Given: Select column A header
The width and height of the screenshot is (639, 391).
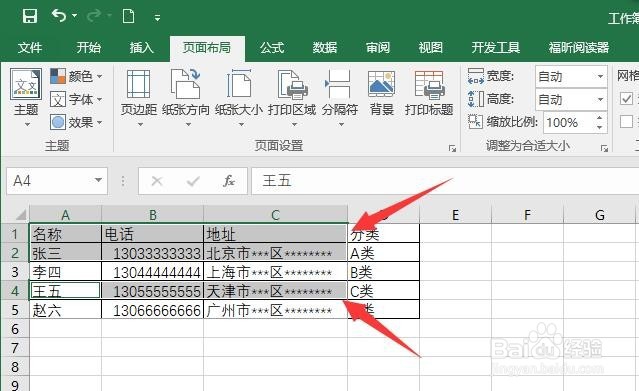Looking at the screenshot, I should [65, 214].
